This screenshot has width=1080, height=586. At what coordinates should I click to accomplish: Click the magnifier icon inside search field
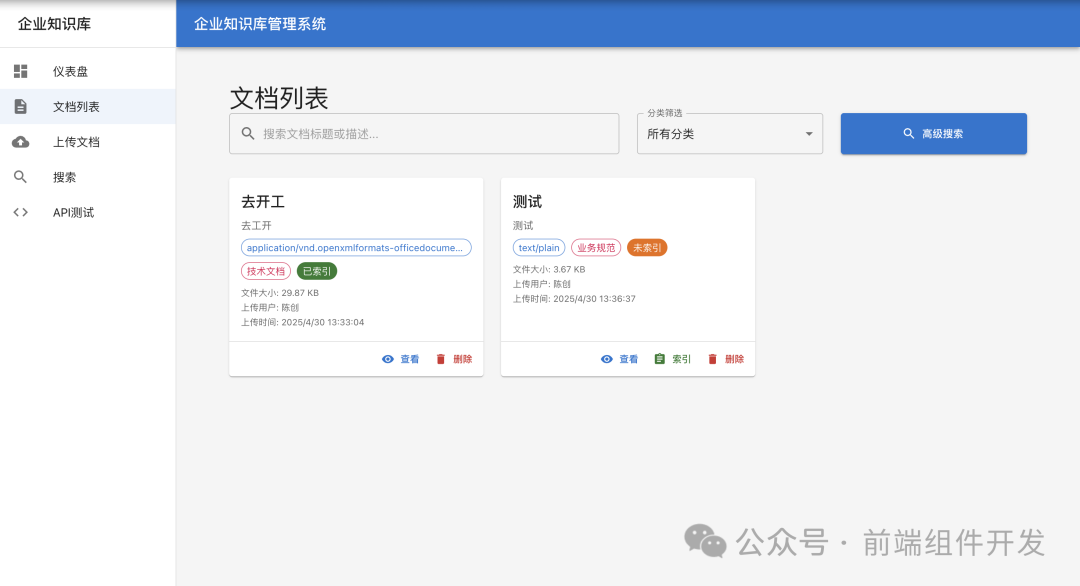click(248, 134)
